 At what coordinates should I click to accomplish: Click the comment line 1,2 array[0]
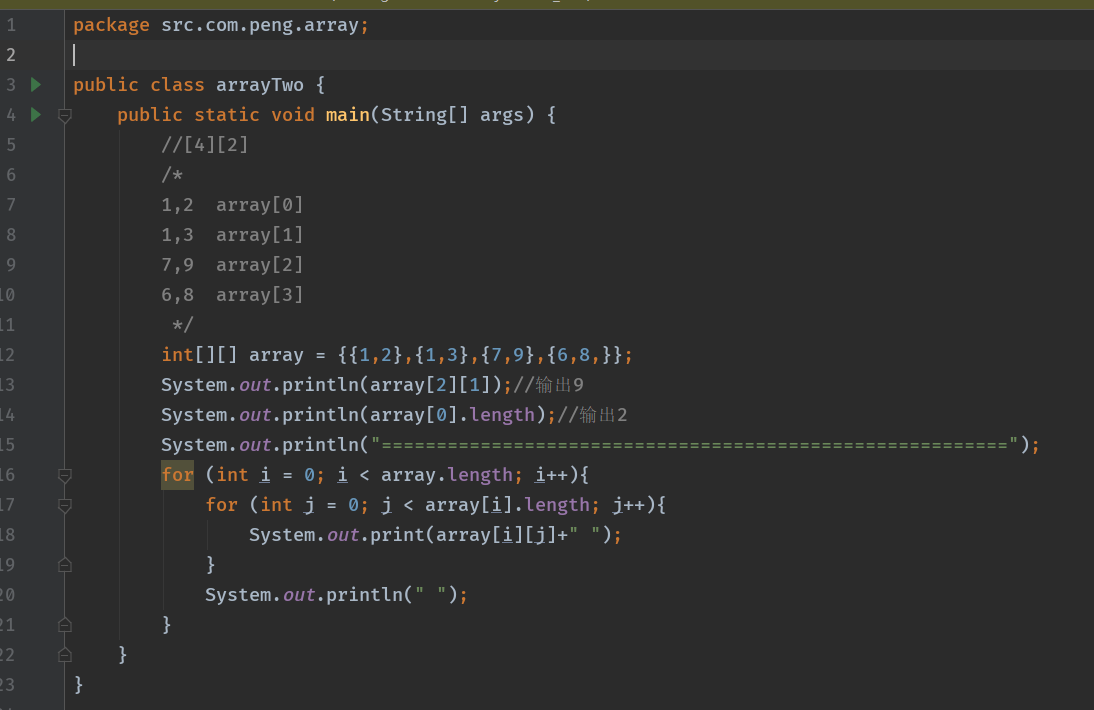tap(232, 204)
